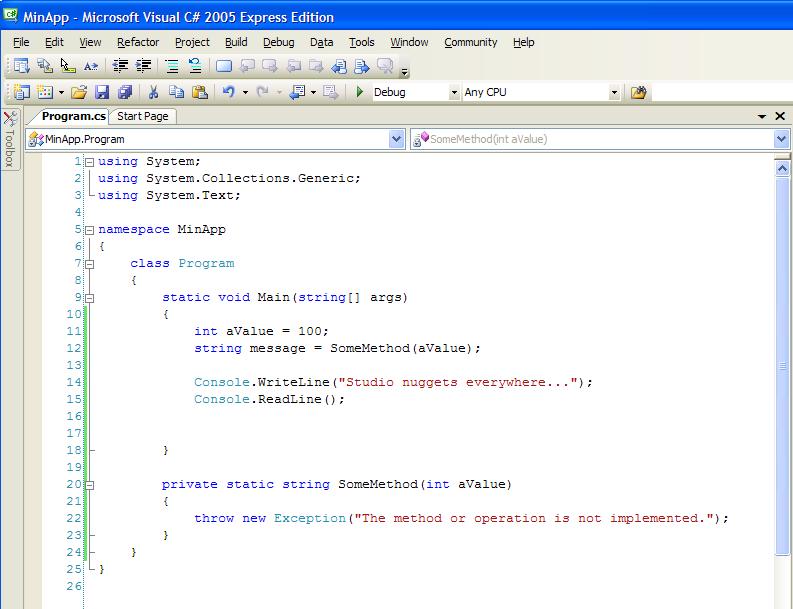Open the active files list arrow
Image resolution: width=793 pixels, height=609 pixels.
762,117
